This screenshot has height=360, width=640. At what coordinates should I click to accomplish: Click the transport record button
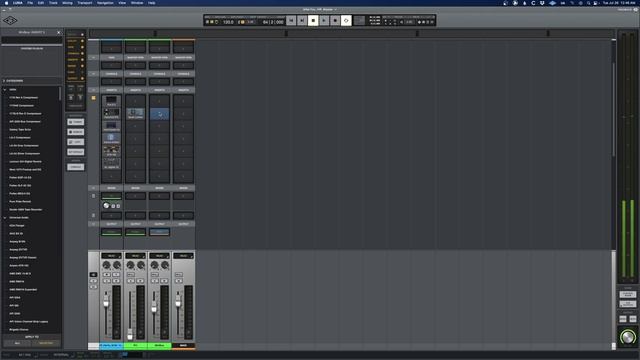335,20
